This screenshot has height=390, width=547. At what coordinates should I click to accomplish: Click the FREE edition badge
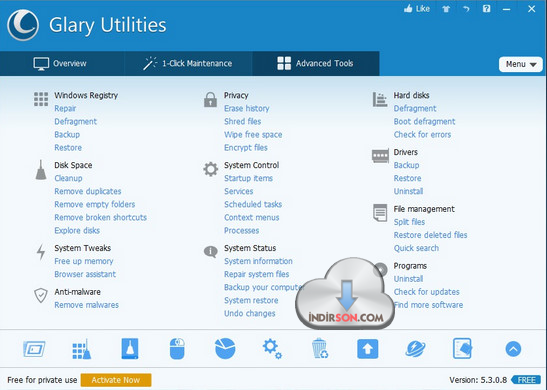pyautogui.click(x=526, y=380)
